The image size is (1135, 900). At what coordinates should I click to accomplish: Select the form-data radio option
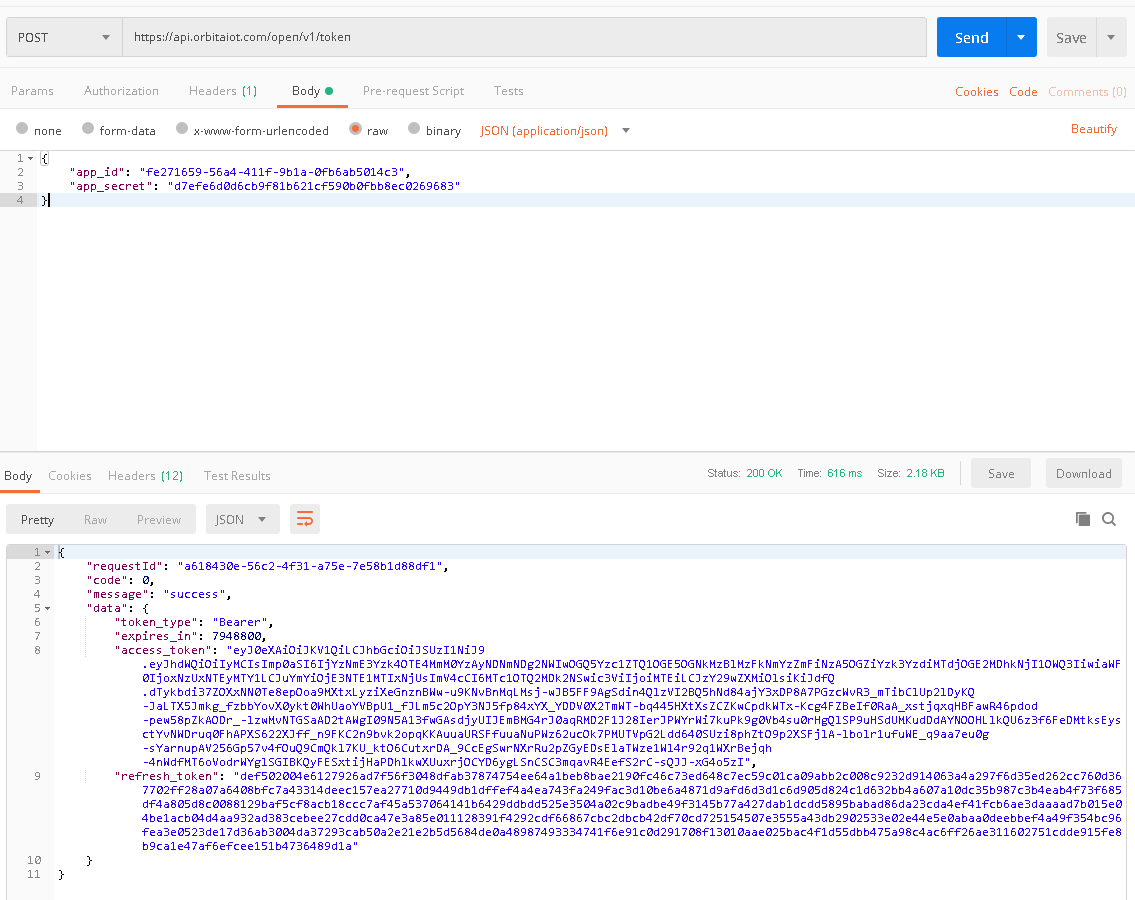click(88, 130)
